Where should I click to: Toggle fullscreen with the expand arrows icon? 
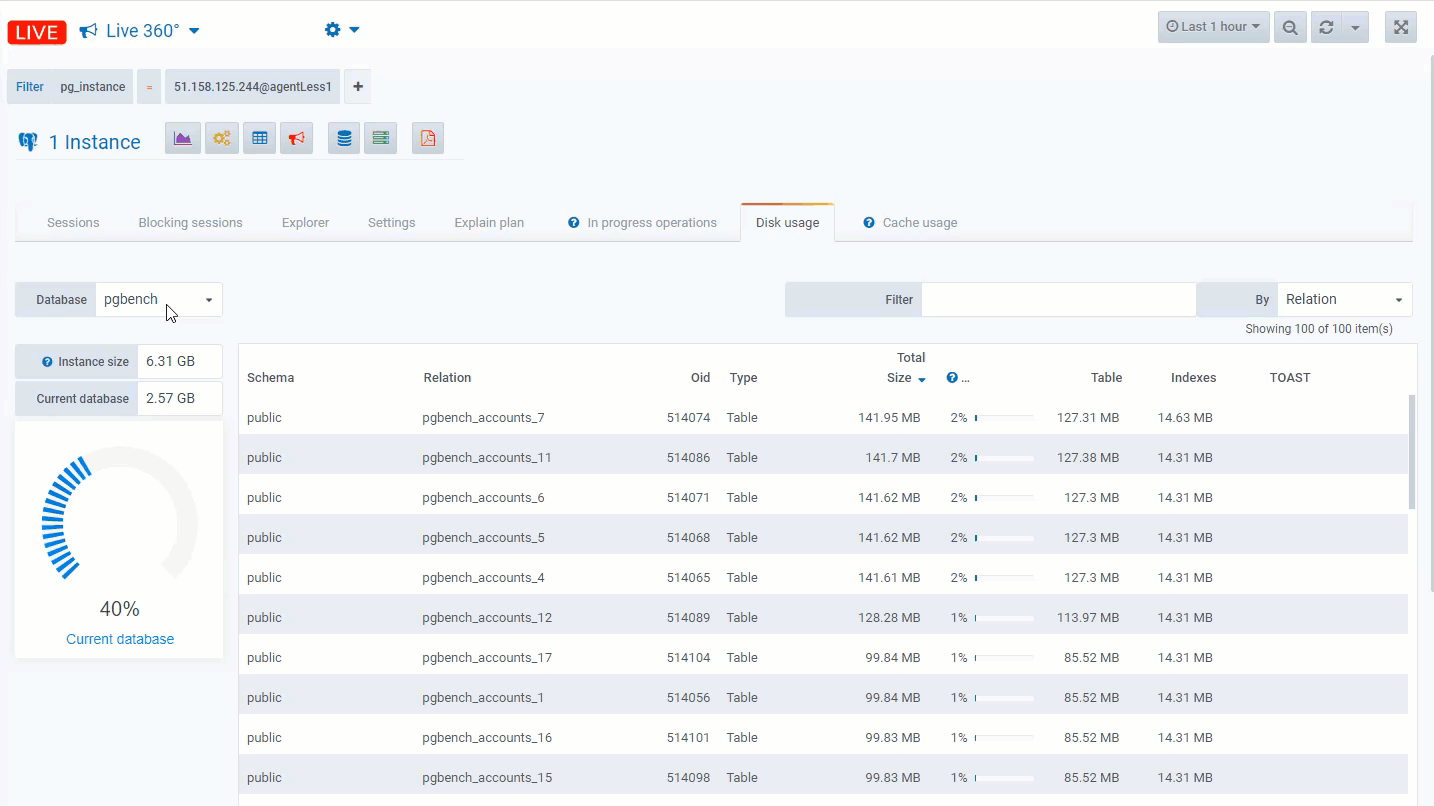coord(1400,28)
